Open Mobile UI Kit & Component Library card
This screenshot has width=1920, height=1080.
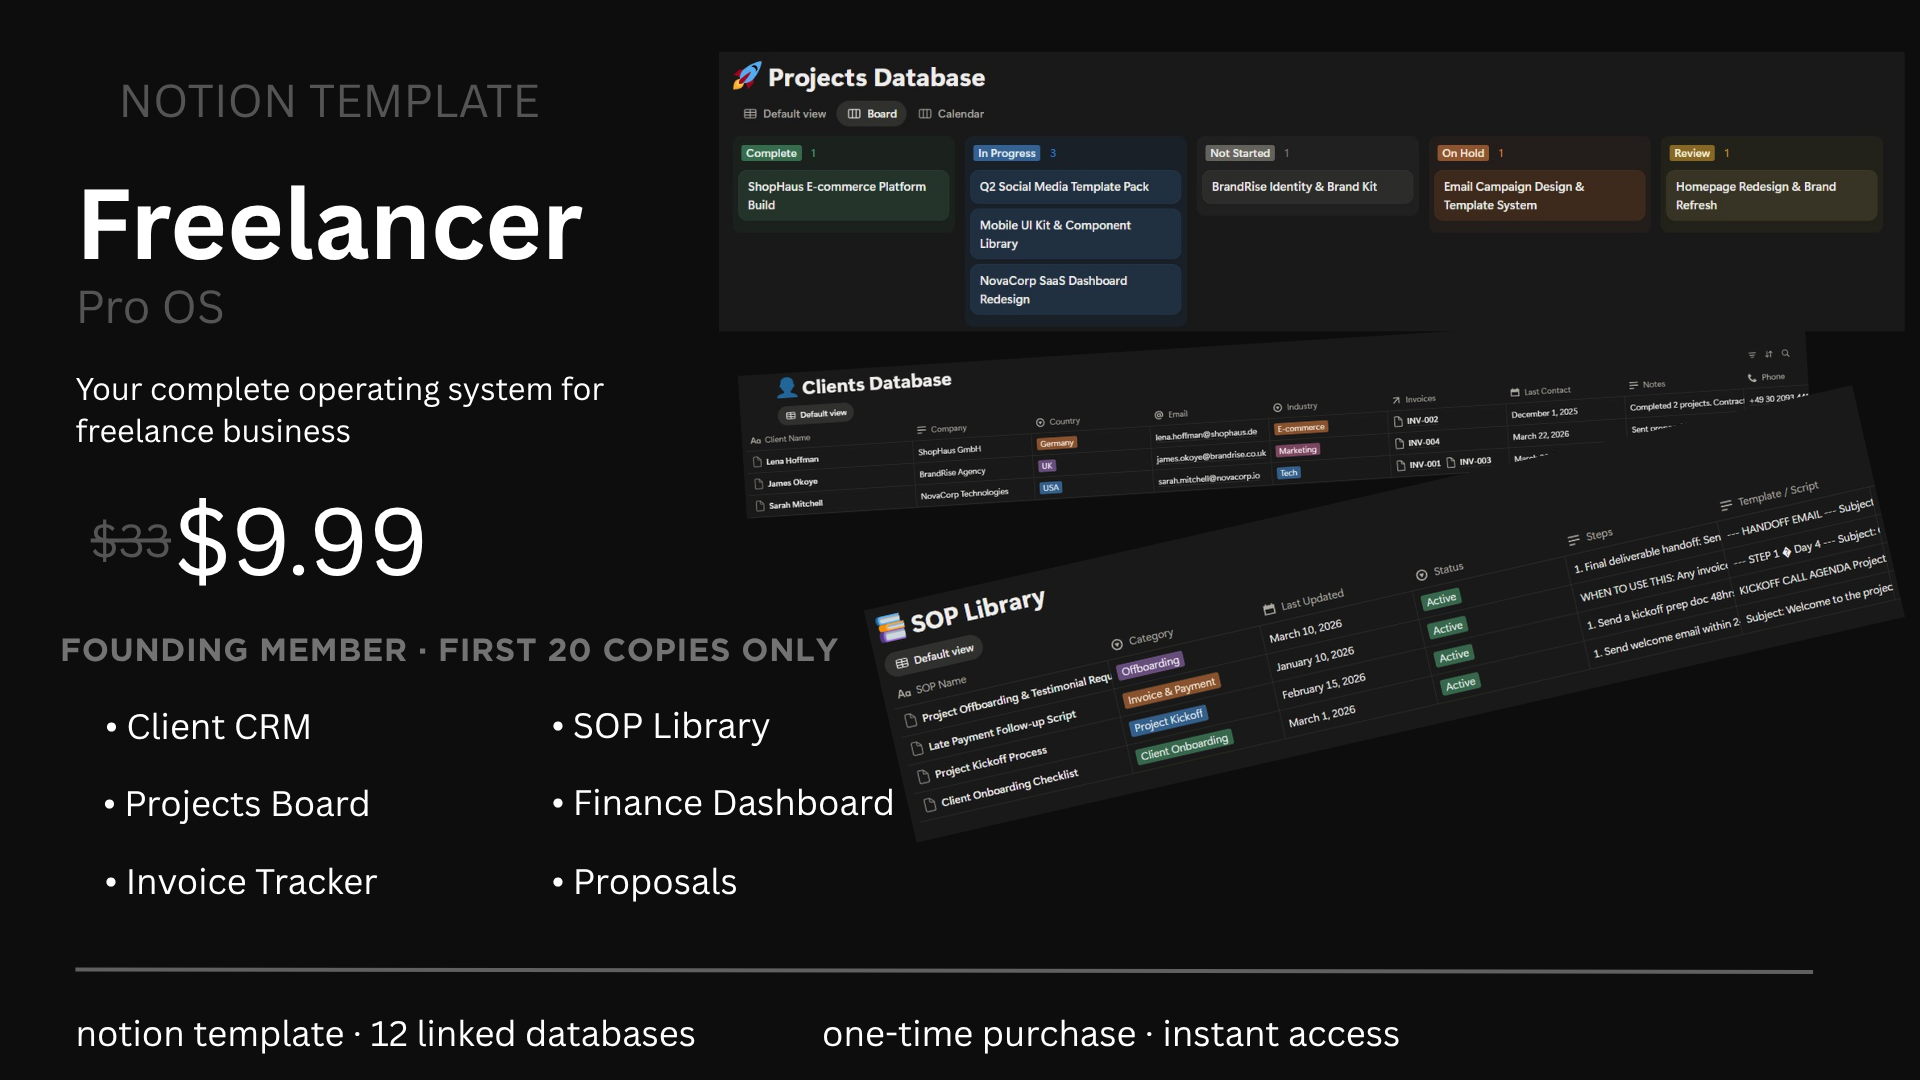[x=1075, y=234]
